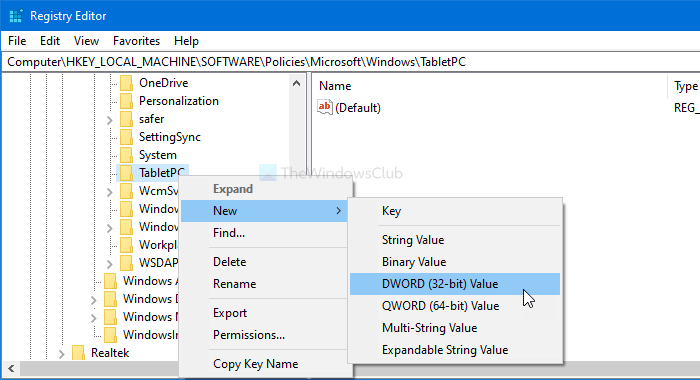
Task: Select the Realtek key label
Action: [110, 353]
